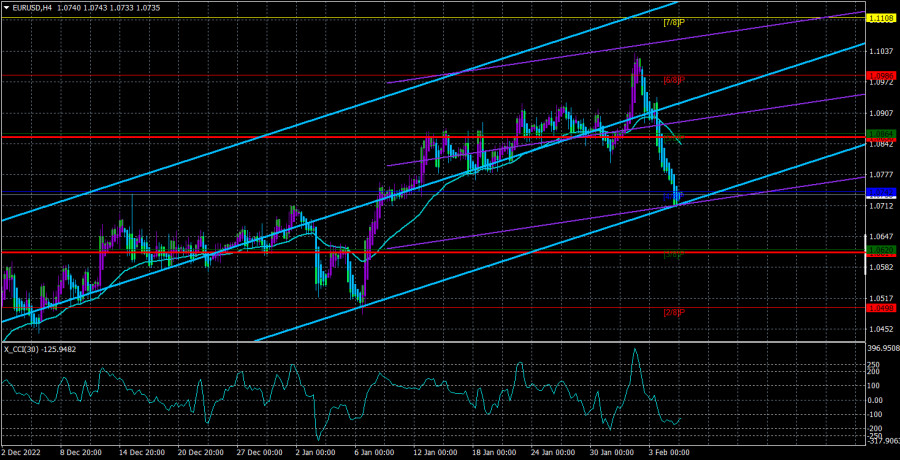The height and width of the screenshot is (460, 900).
Task: Click the 1.0452 price scale value
Action: [882, 330]
